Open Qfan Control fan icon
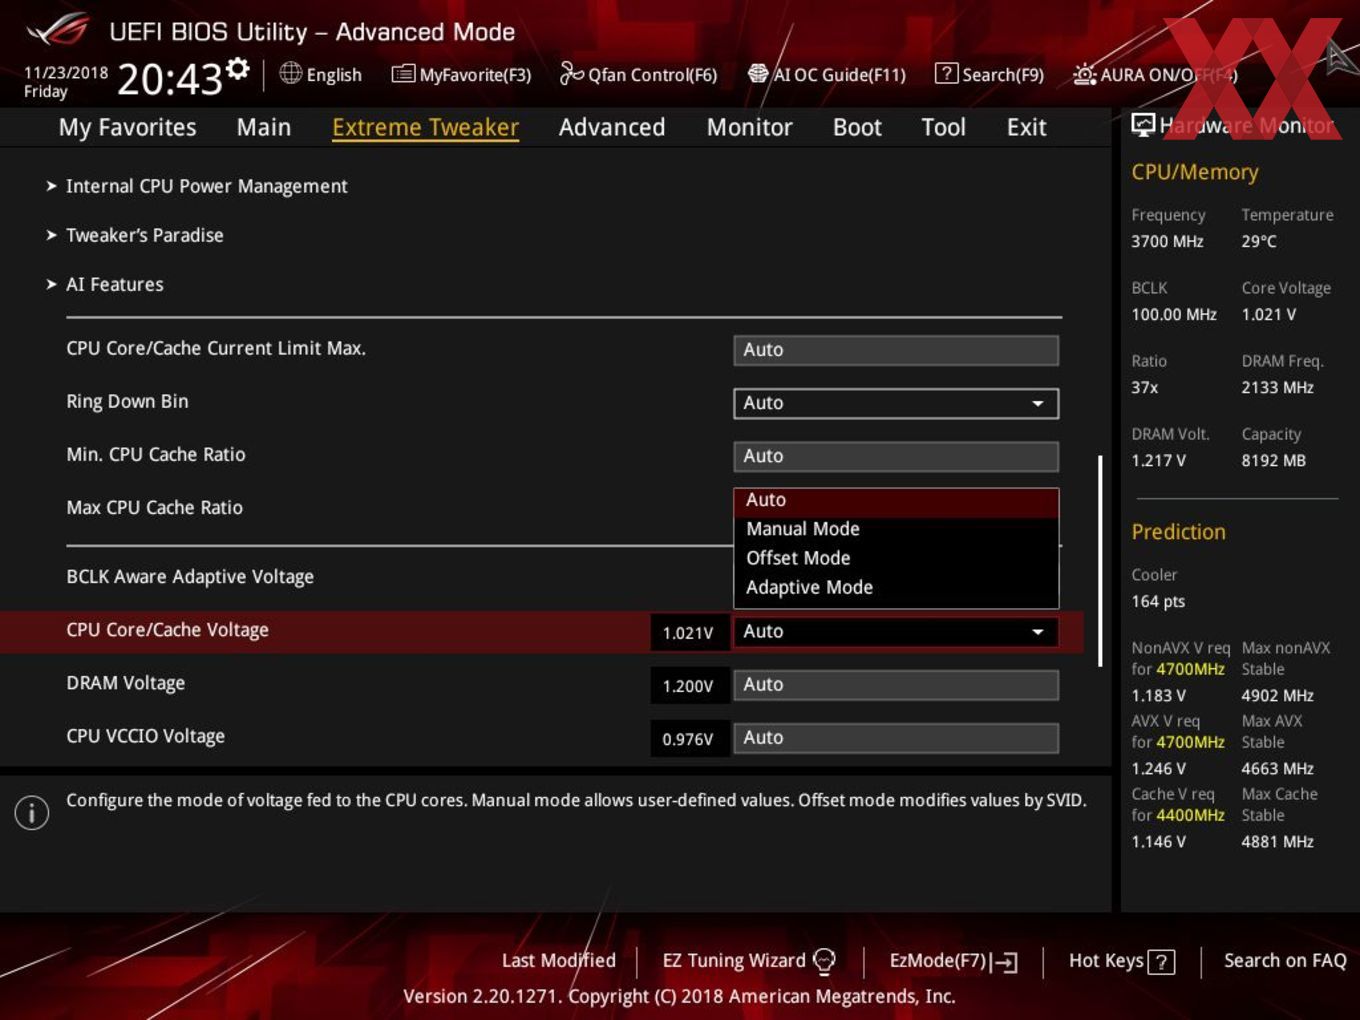 pos(571,73)
